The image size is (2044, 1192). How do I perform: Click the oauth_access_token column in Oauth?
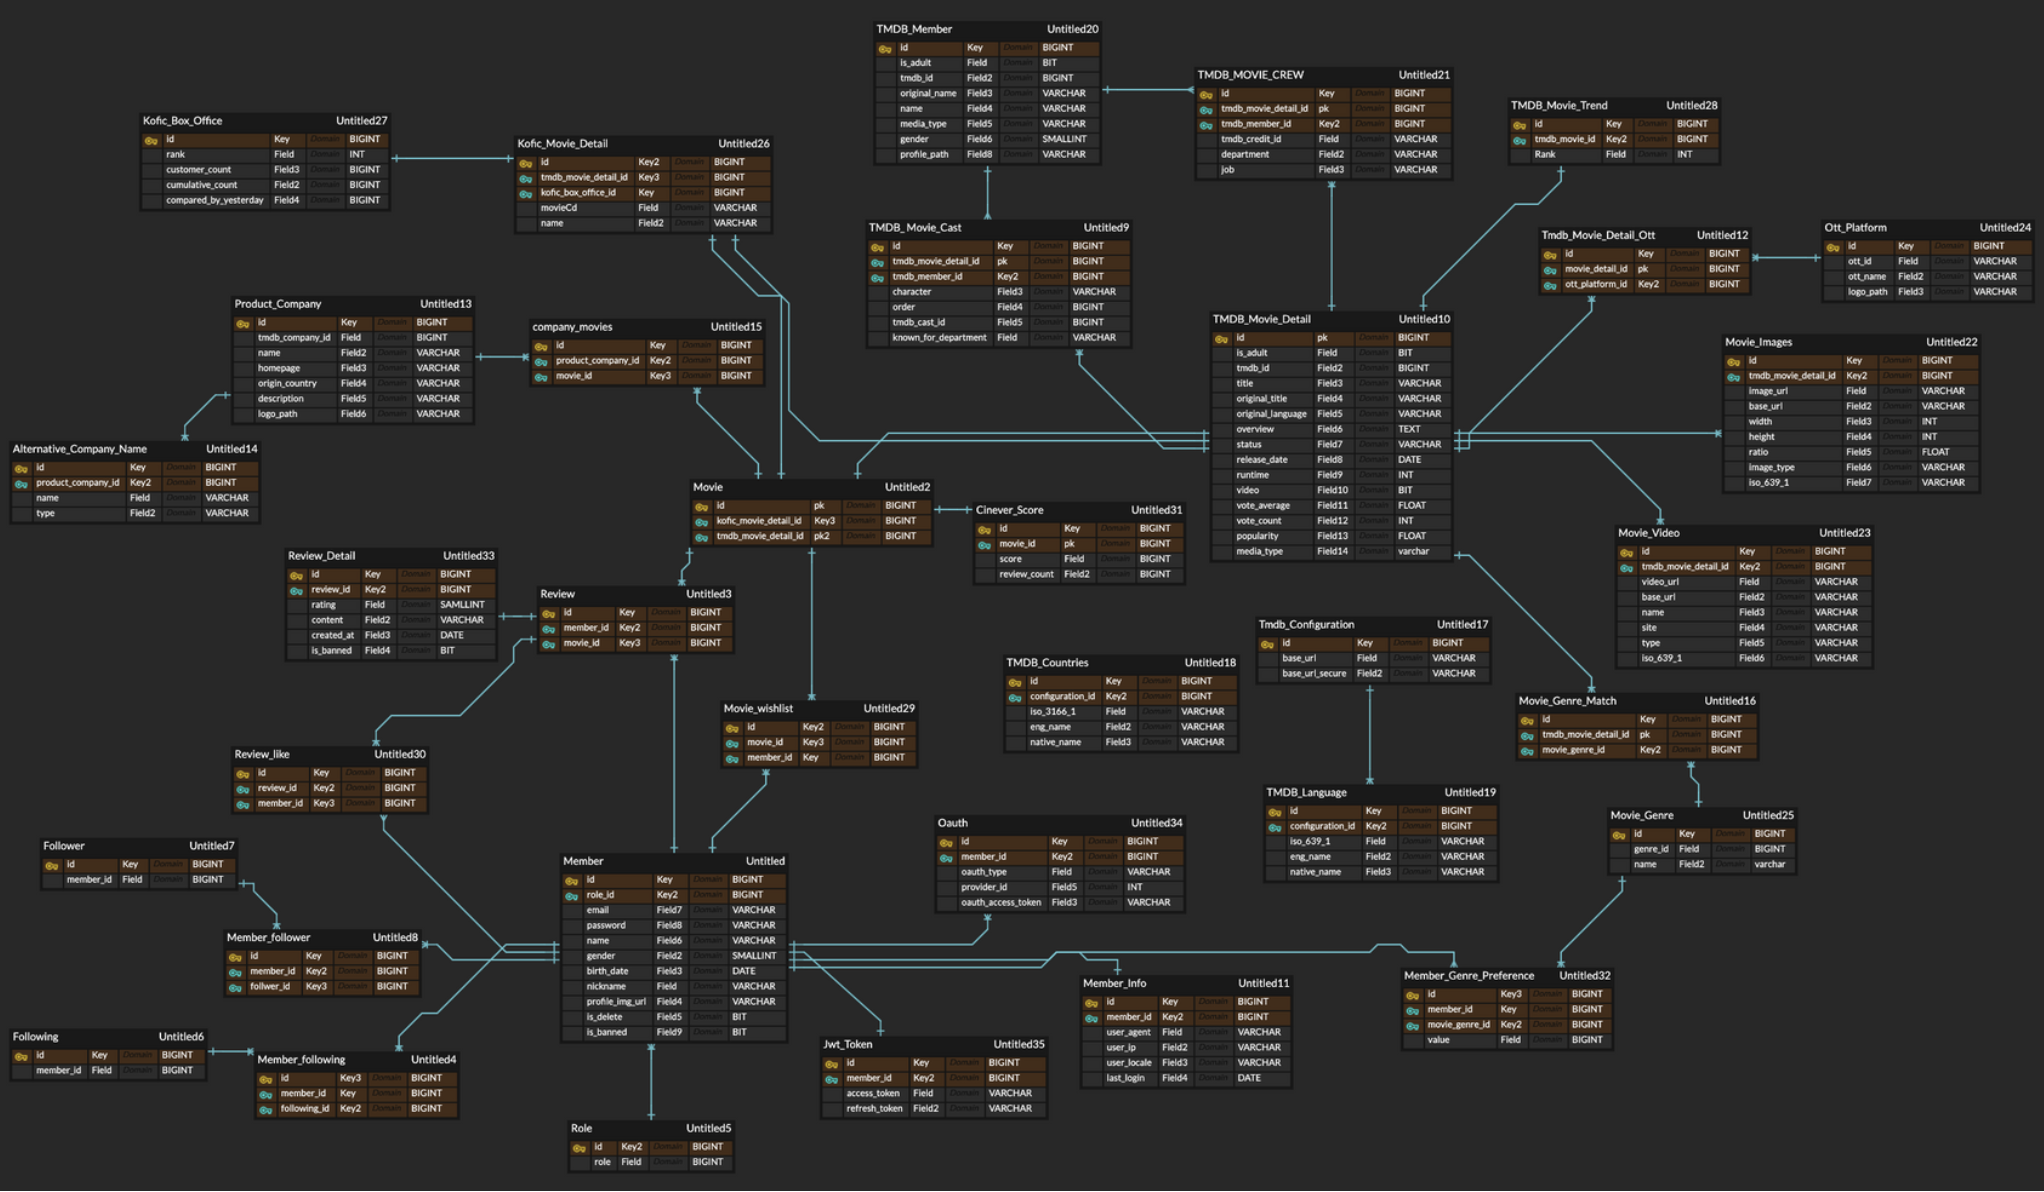[1001, 903]
